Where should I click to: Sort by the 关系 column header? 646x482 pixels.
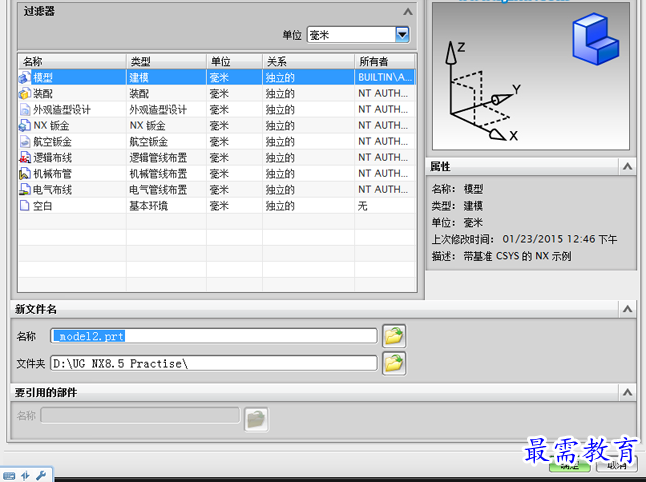coord(308,61)
